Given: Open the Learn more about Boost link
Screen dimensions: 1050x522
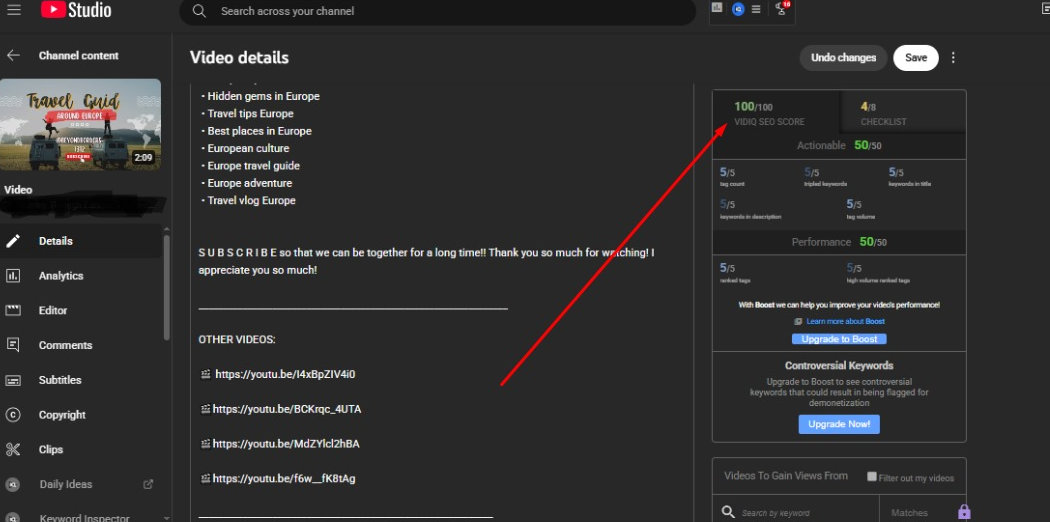Looking at the screenshot, I should click(845, 321).
